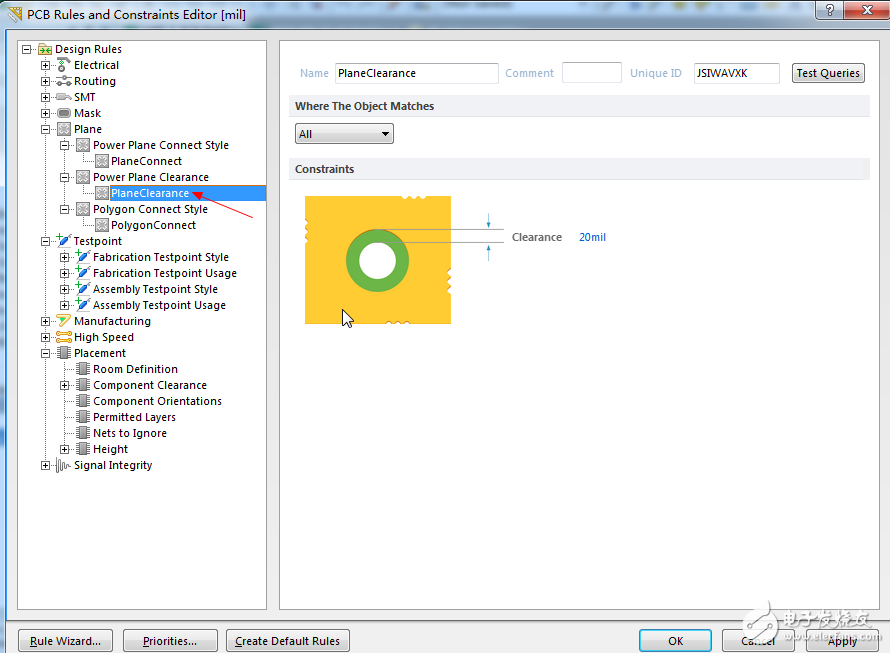This screenshot has width=890, height=653.
Task: Confirm with the OK button
Action: [x=675, y=641]
